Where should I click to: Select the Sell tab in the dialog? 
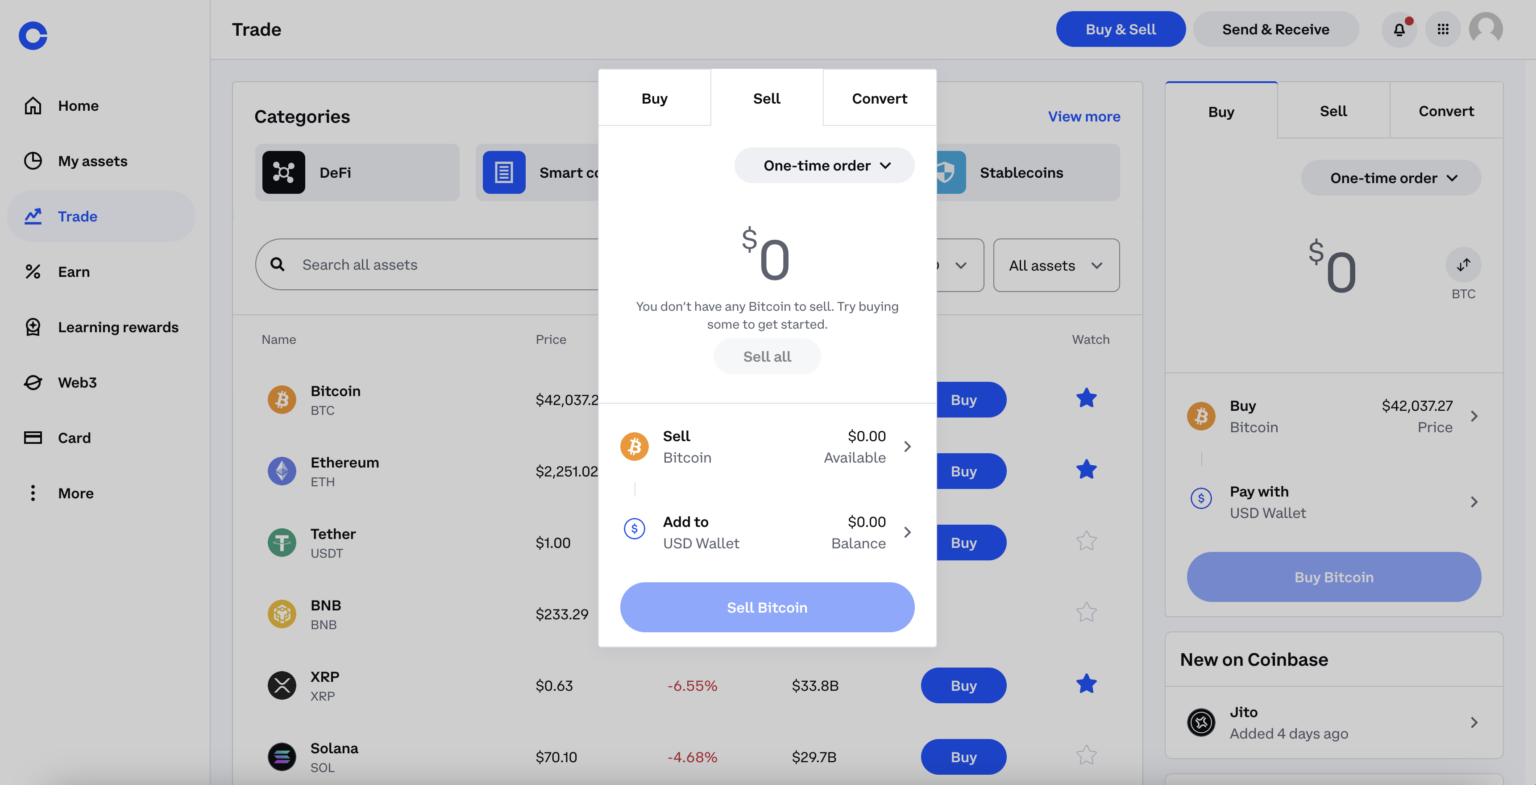tap(767, 98)
